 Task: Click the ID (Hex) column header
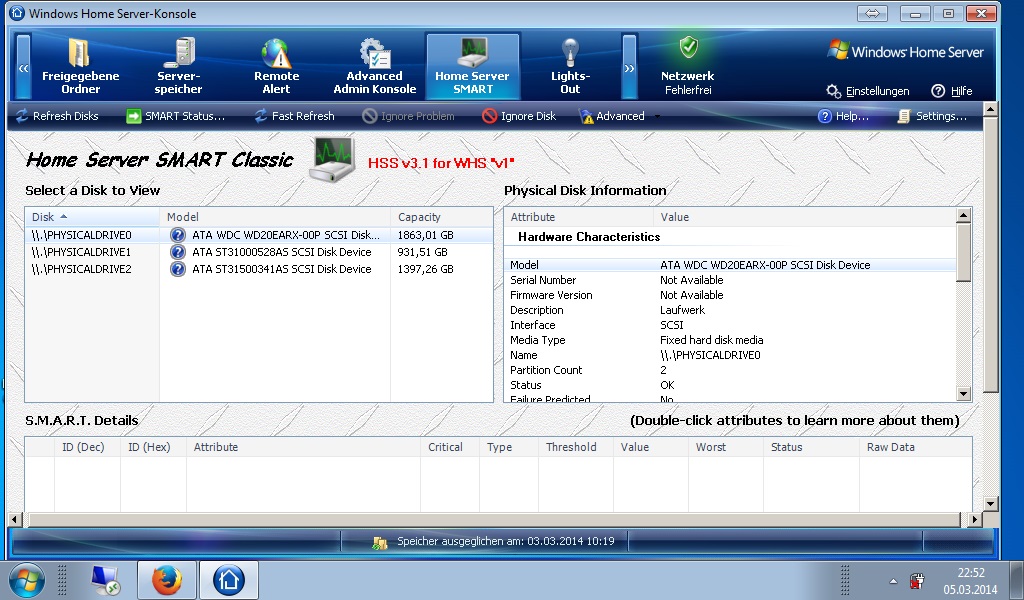click(153, 447)
